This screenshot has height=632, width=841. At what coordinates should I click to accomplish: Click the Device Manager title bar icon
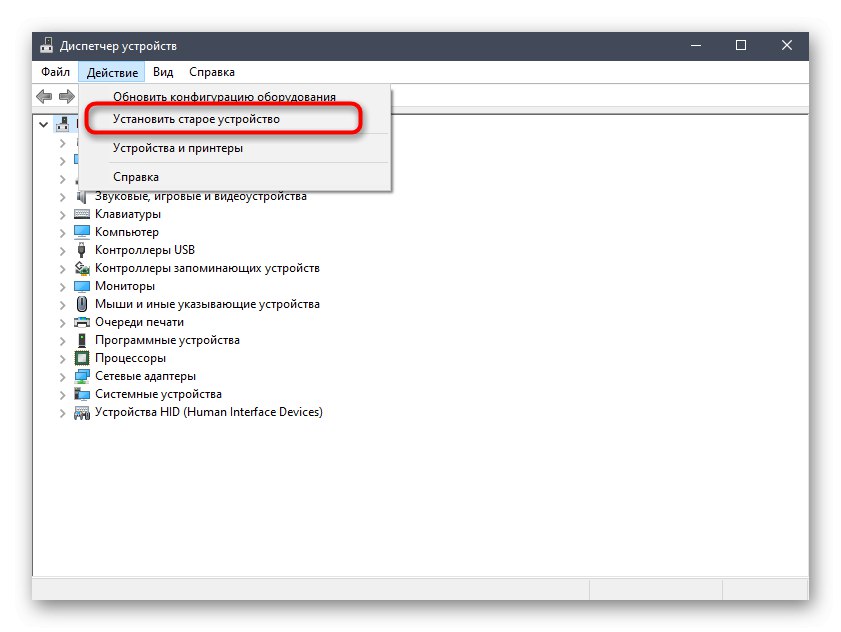coord(47,46)
